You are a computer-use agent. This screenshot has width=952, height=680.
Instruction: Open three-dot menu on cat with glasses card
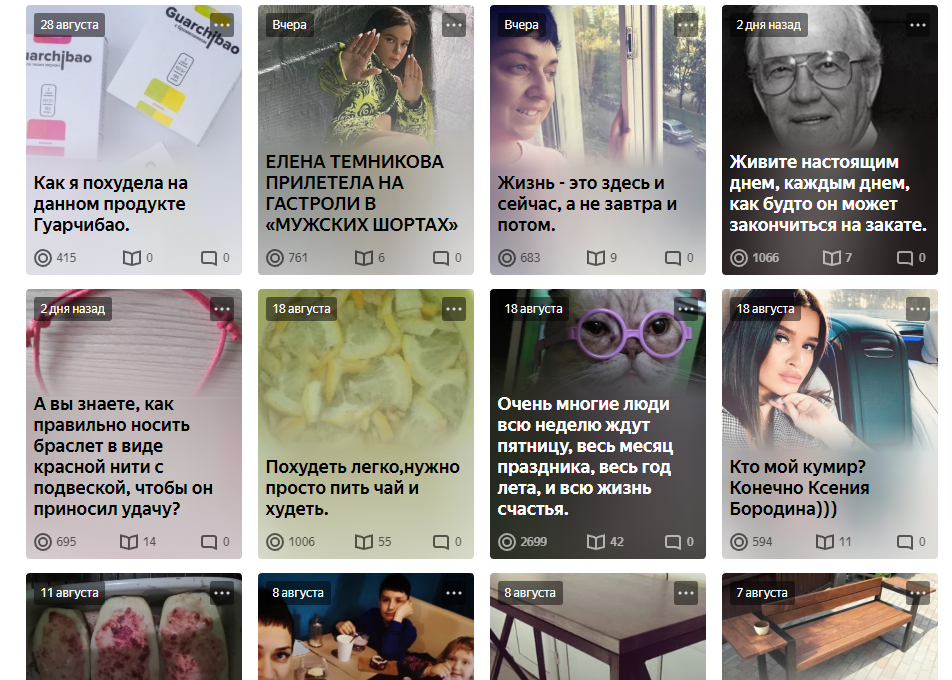click(686, 309)
